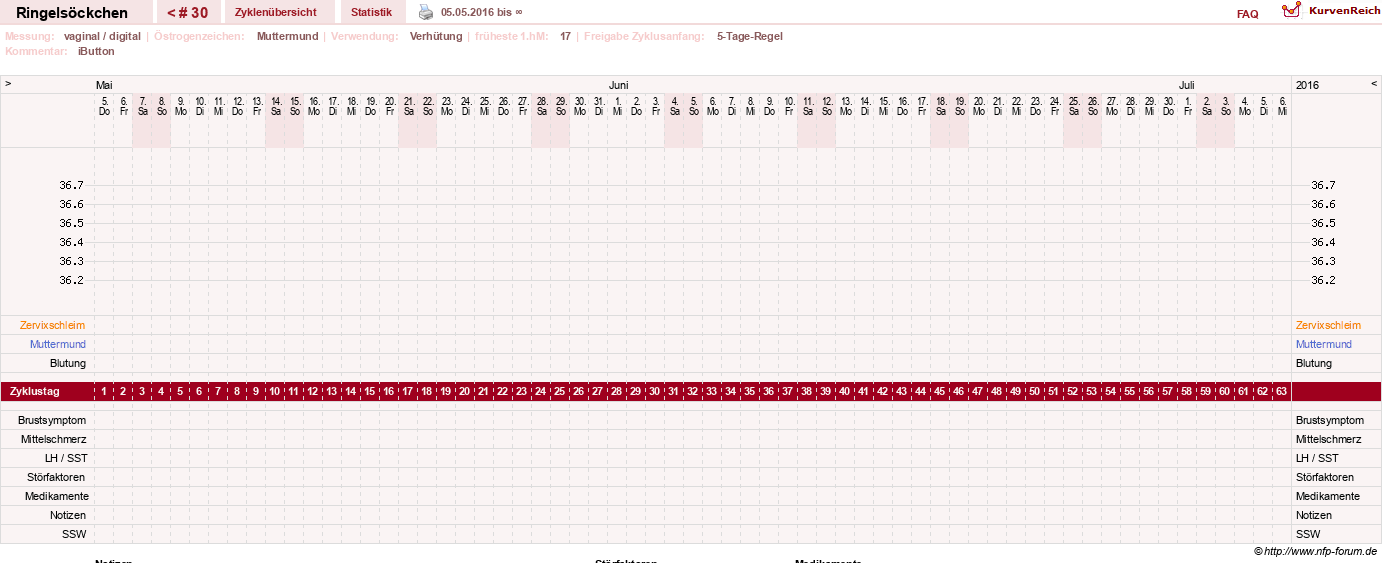1382x563 pixels.
Task: Click the right Brustsymptom row label
Action: tap(1329, 420)
